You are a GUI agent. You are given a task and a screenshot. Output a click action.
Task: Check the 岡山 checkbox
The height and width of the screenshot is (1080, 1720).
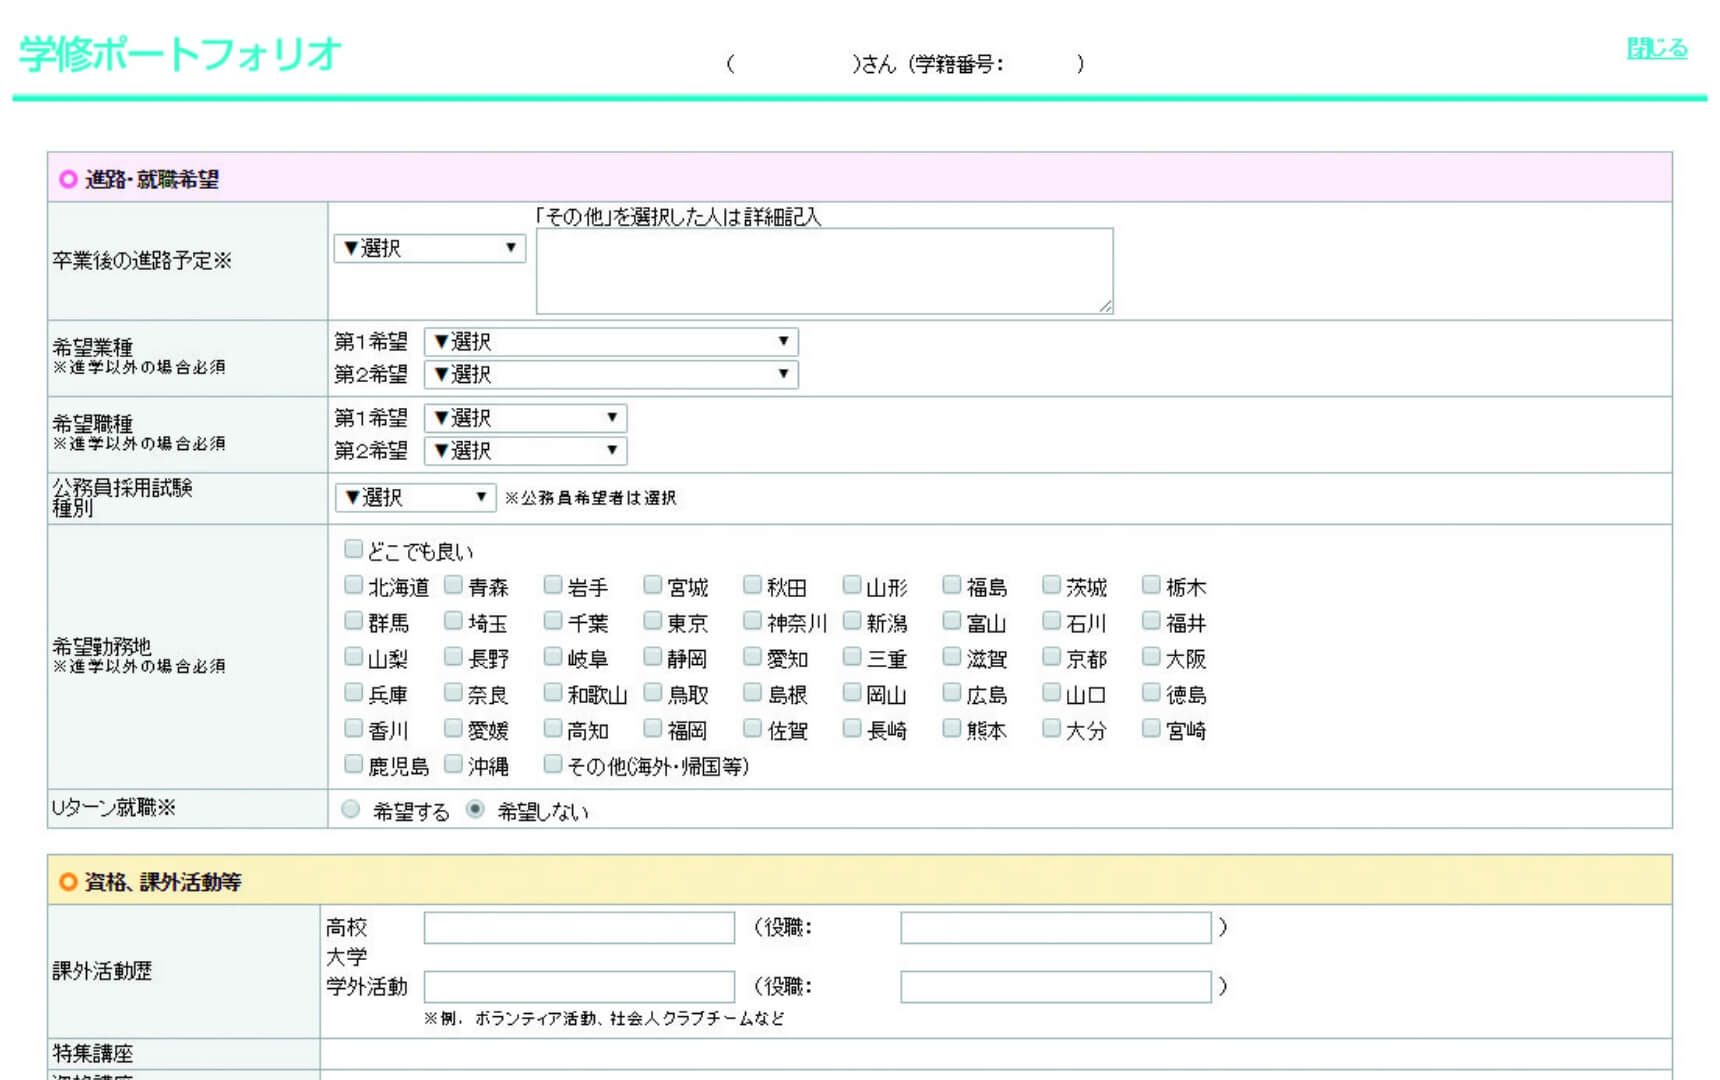tap(852, 692)
